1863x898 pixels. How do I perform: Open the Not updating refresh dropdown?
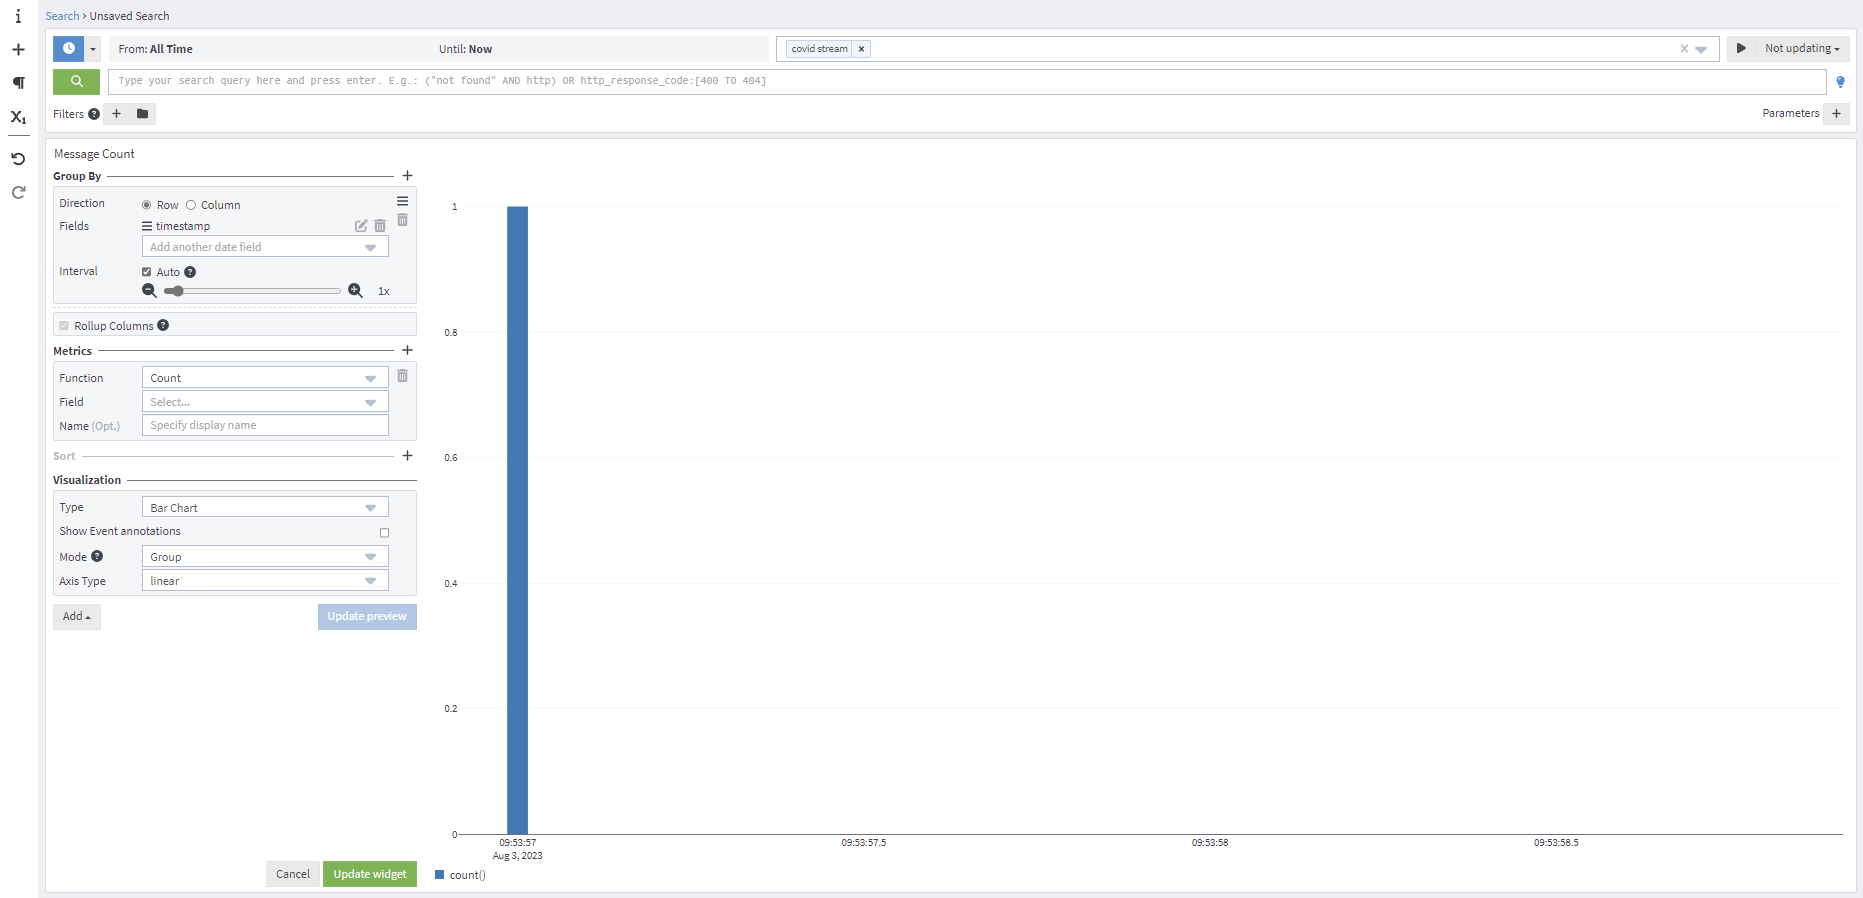1802,48
